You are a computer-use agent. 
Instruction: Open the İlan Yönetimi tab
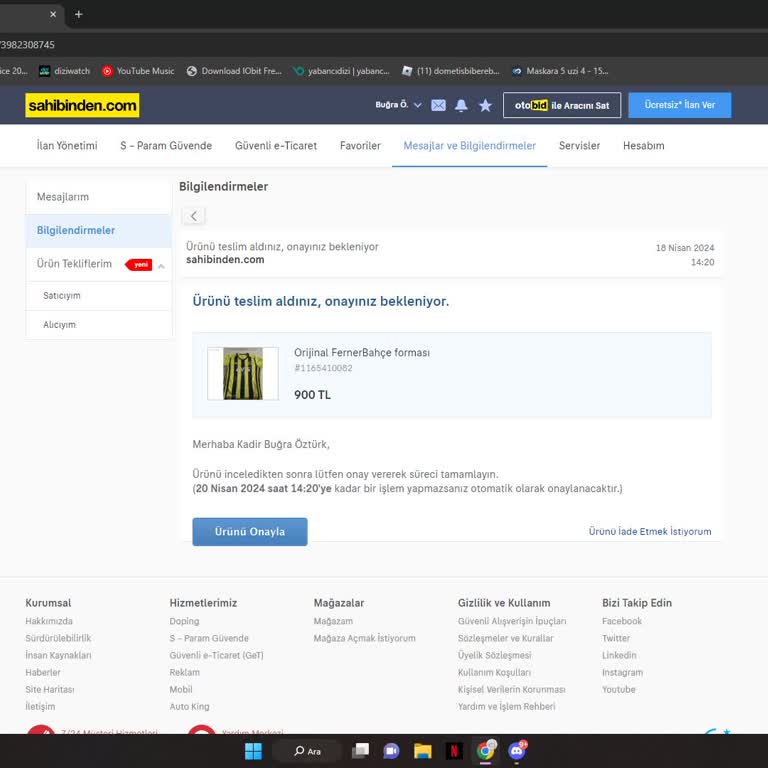[67, 146]
